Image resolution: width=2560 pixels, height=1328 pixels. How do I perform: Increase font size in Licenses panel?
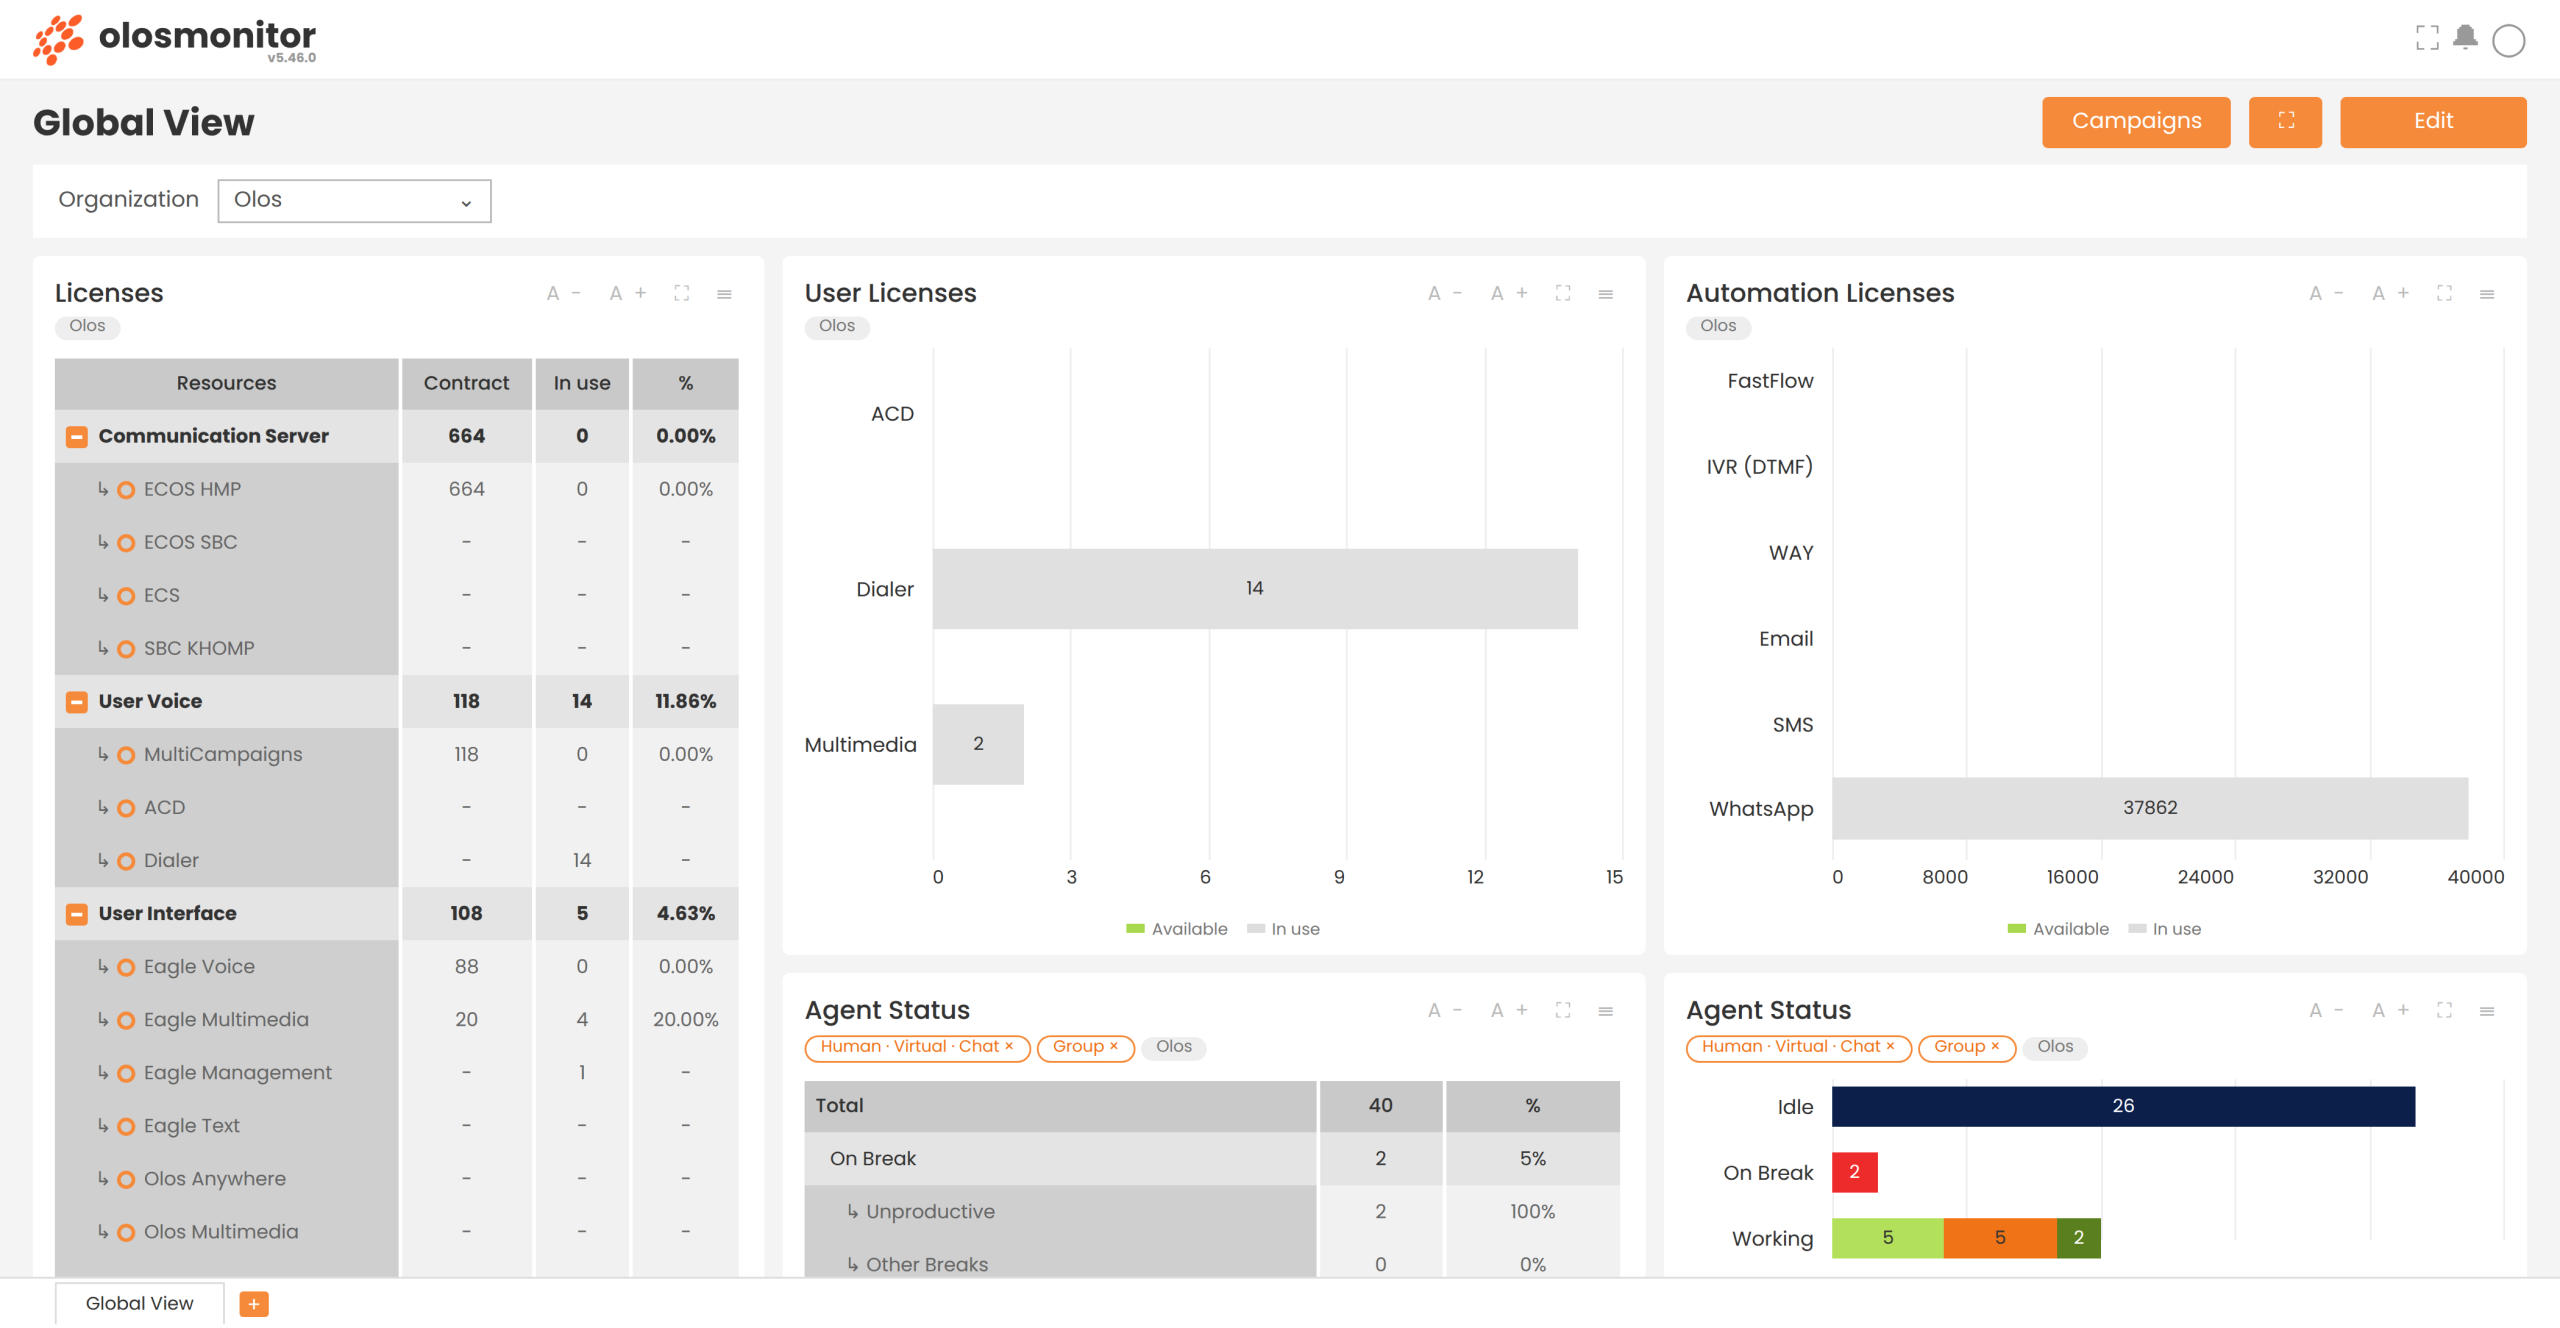click(628, 294)
